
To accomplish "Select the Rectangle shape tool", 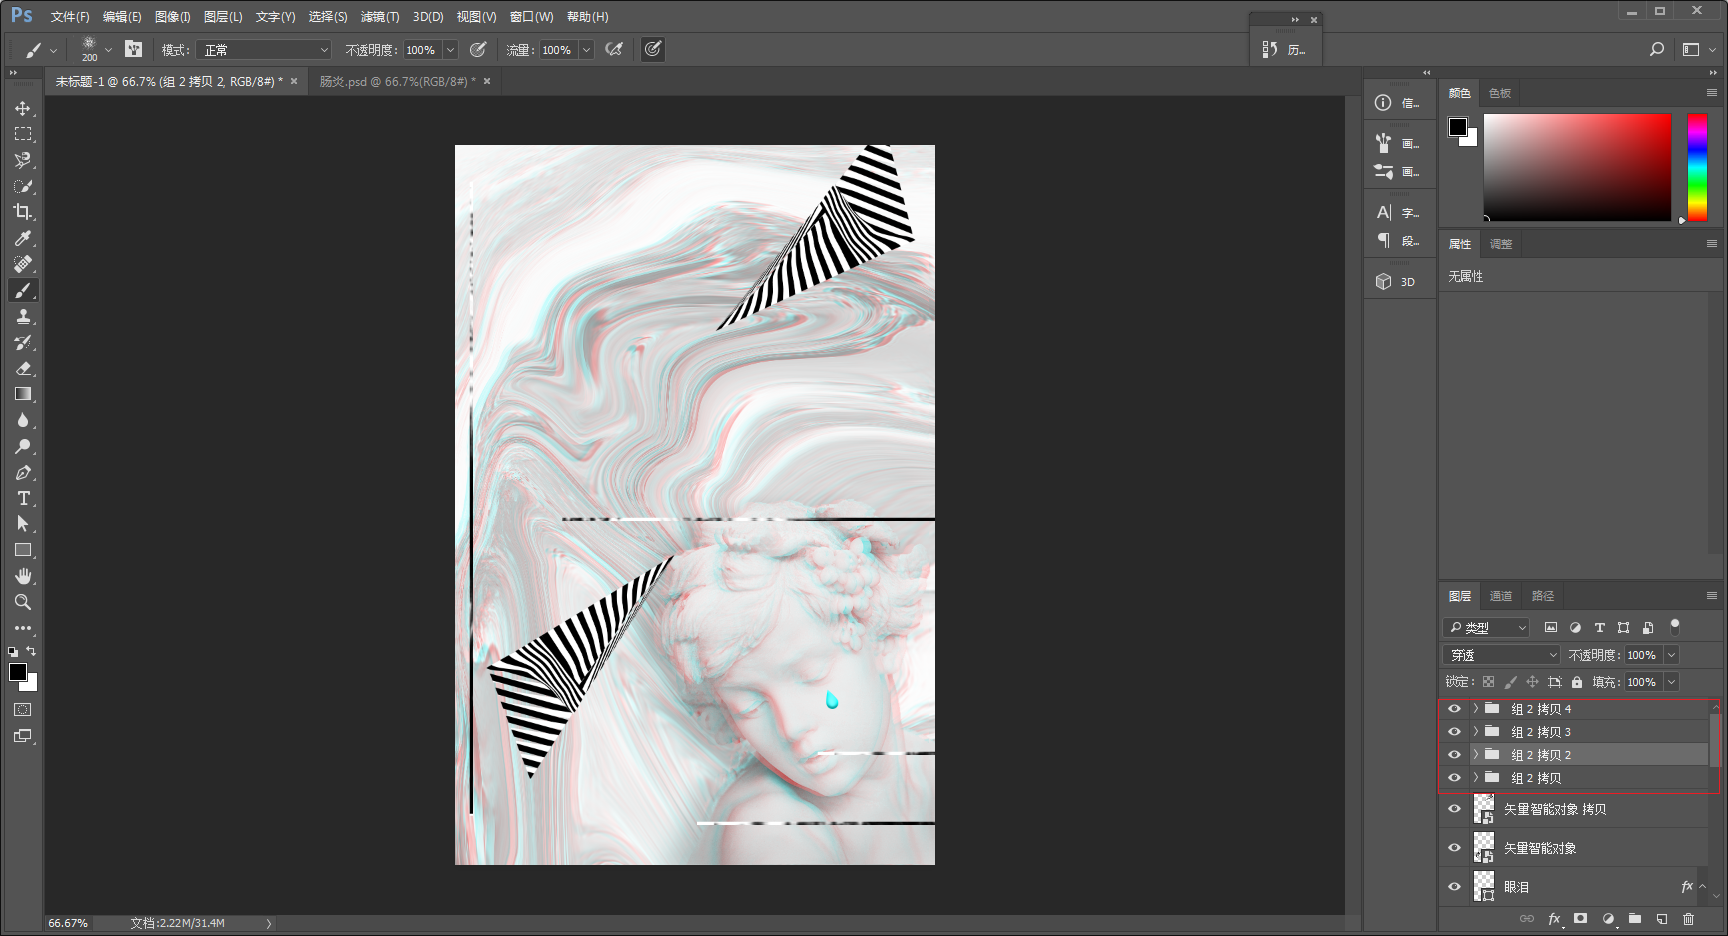I will pos(23,550).
